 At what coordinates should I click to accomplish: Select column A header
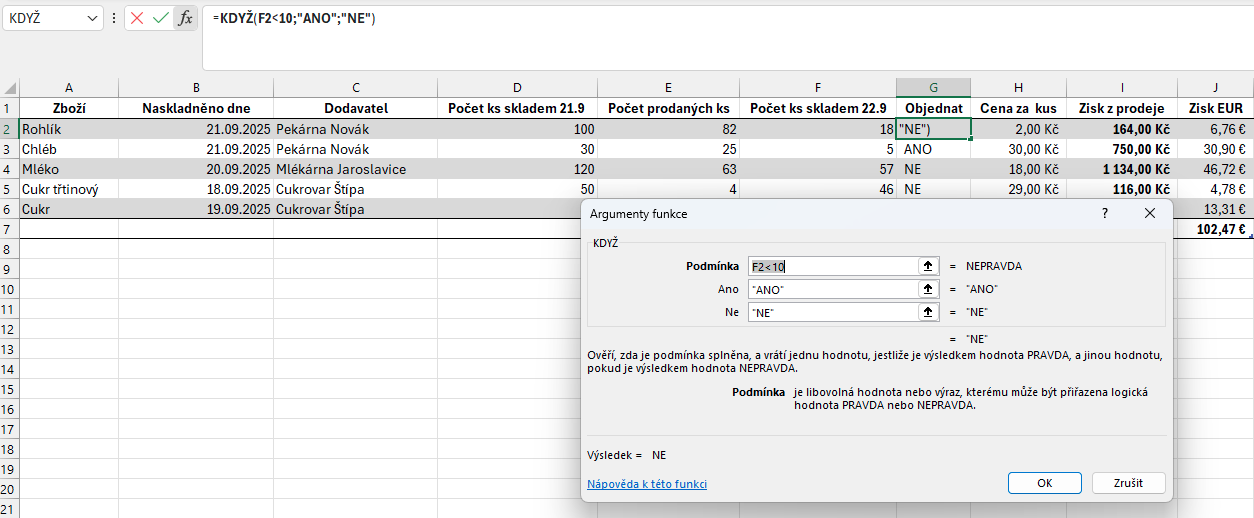click(x=69, y=88)
